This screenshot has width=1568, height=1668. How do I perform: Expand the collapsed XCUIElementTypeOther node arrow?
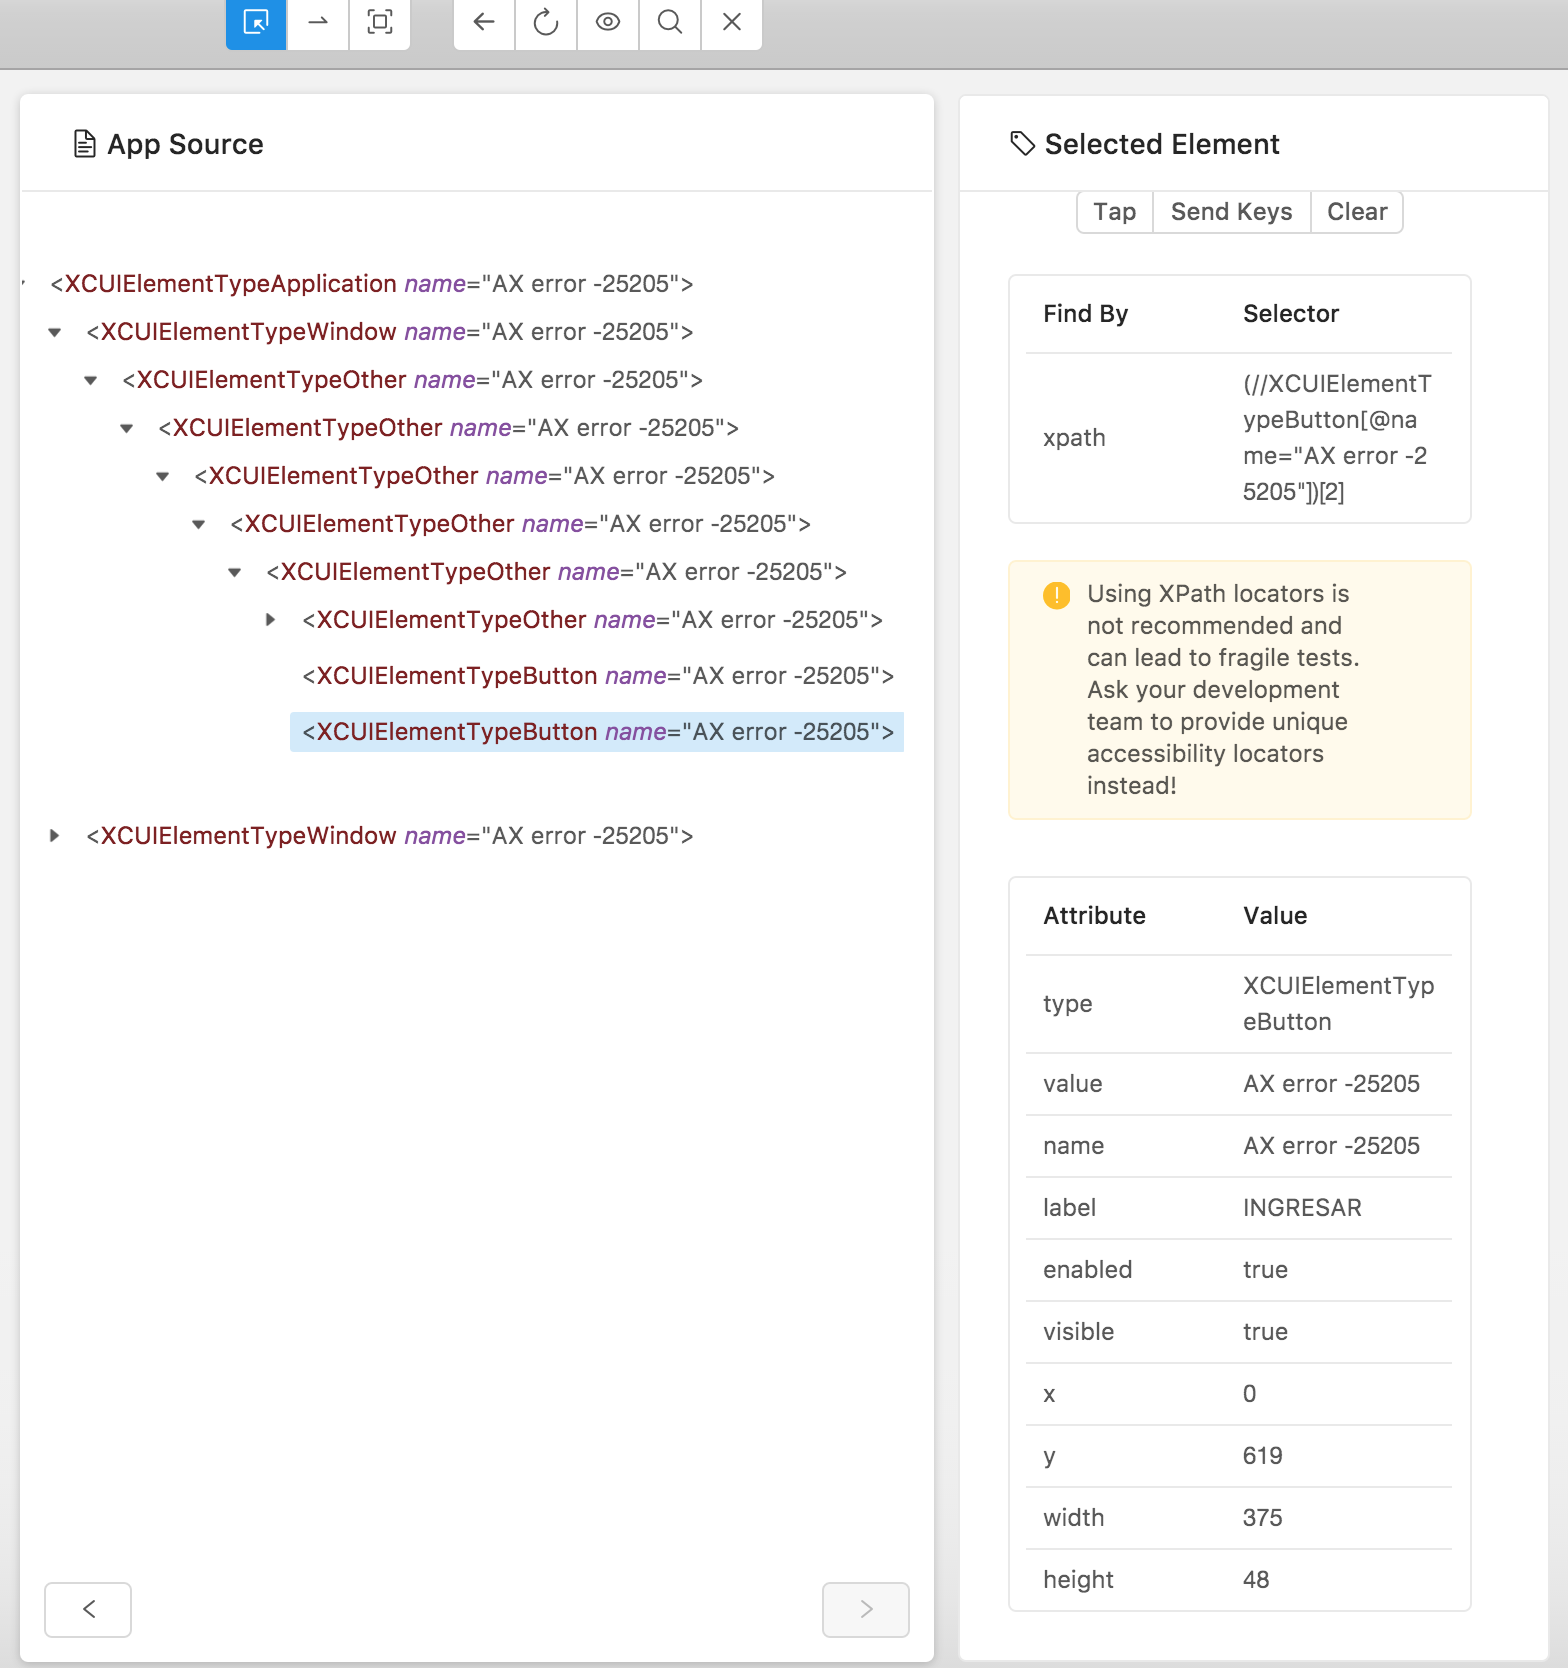pos(270,620)
